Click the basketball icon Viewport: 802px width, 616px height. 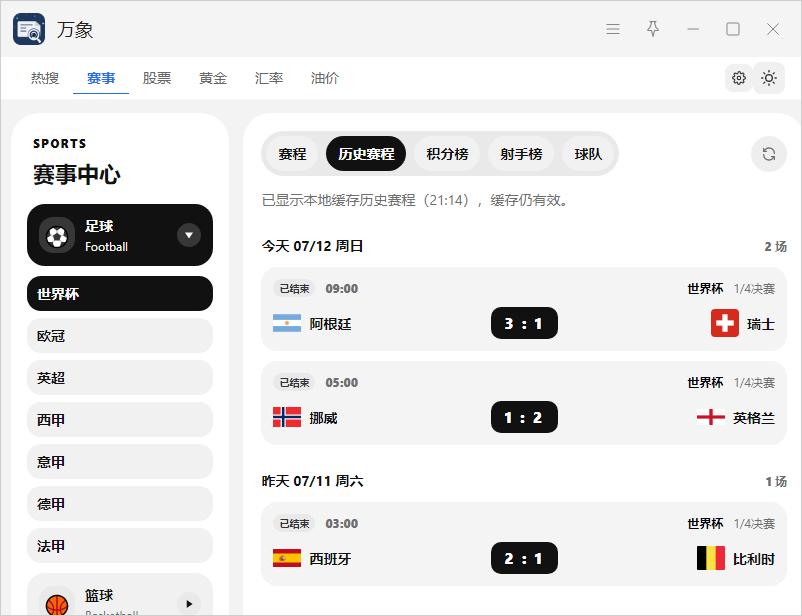tap(57, 604)
